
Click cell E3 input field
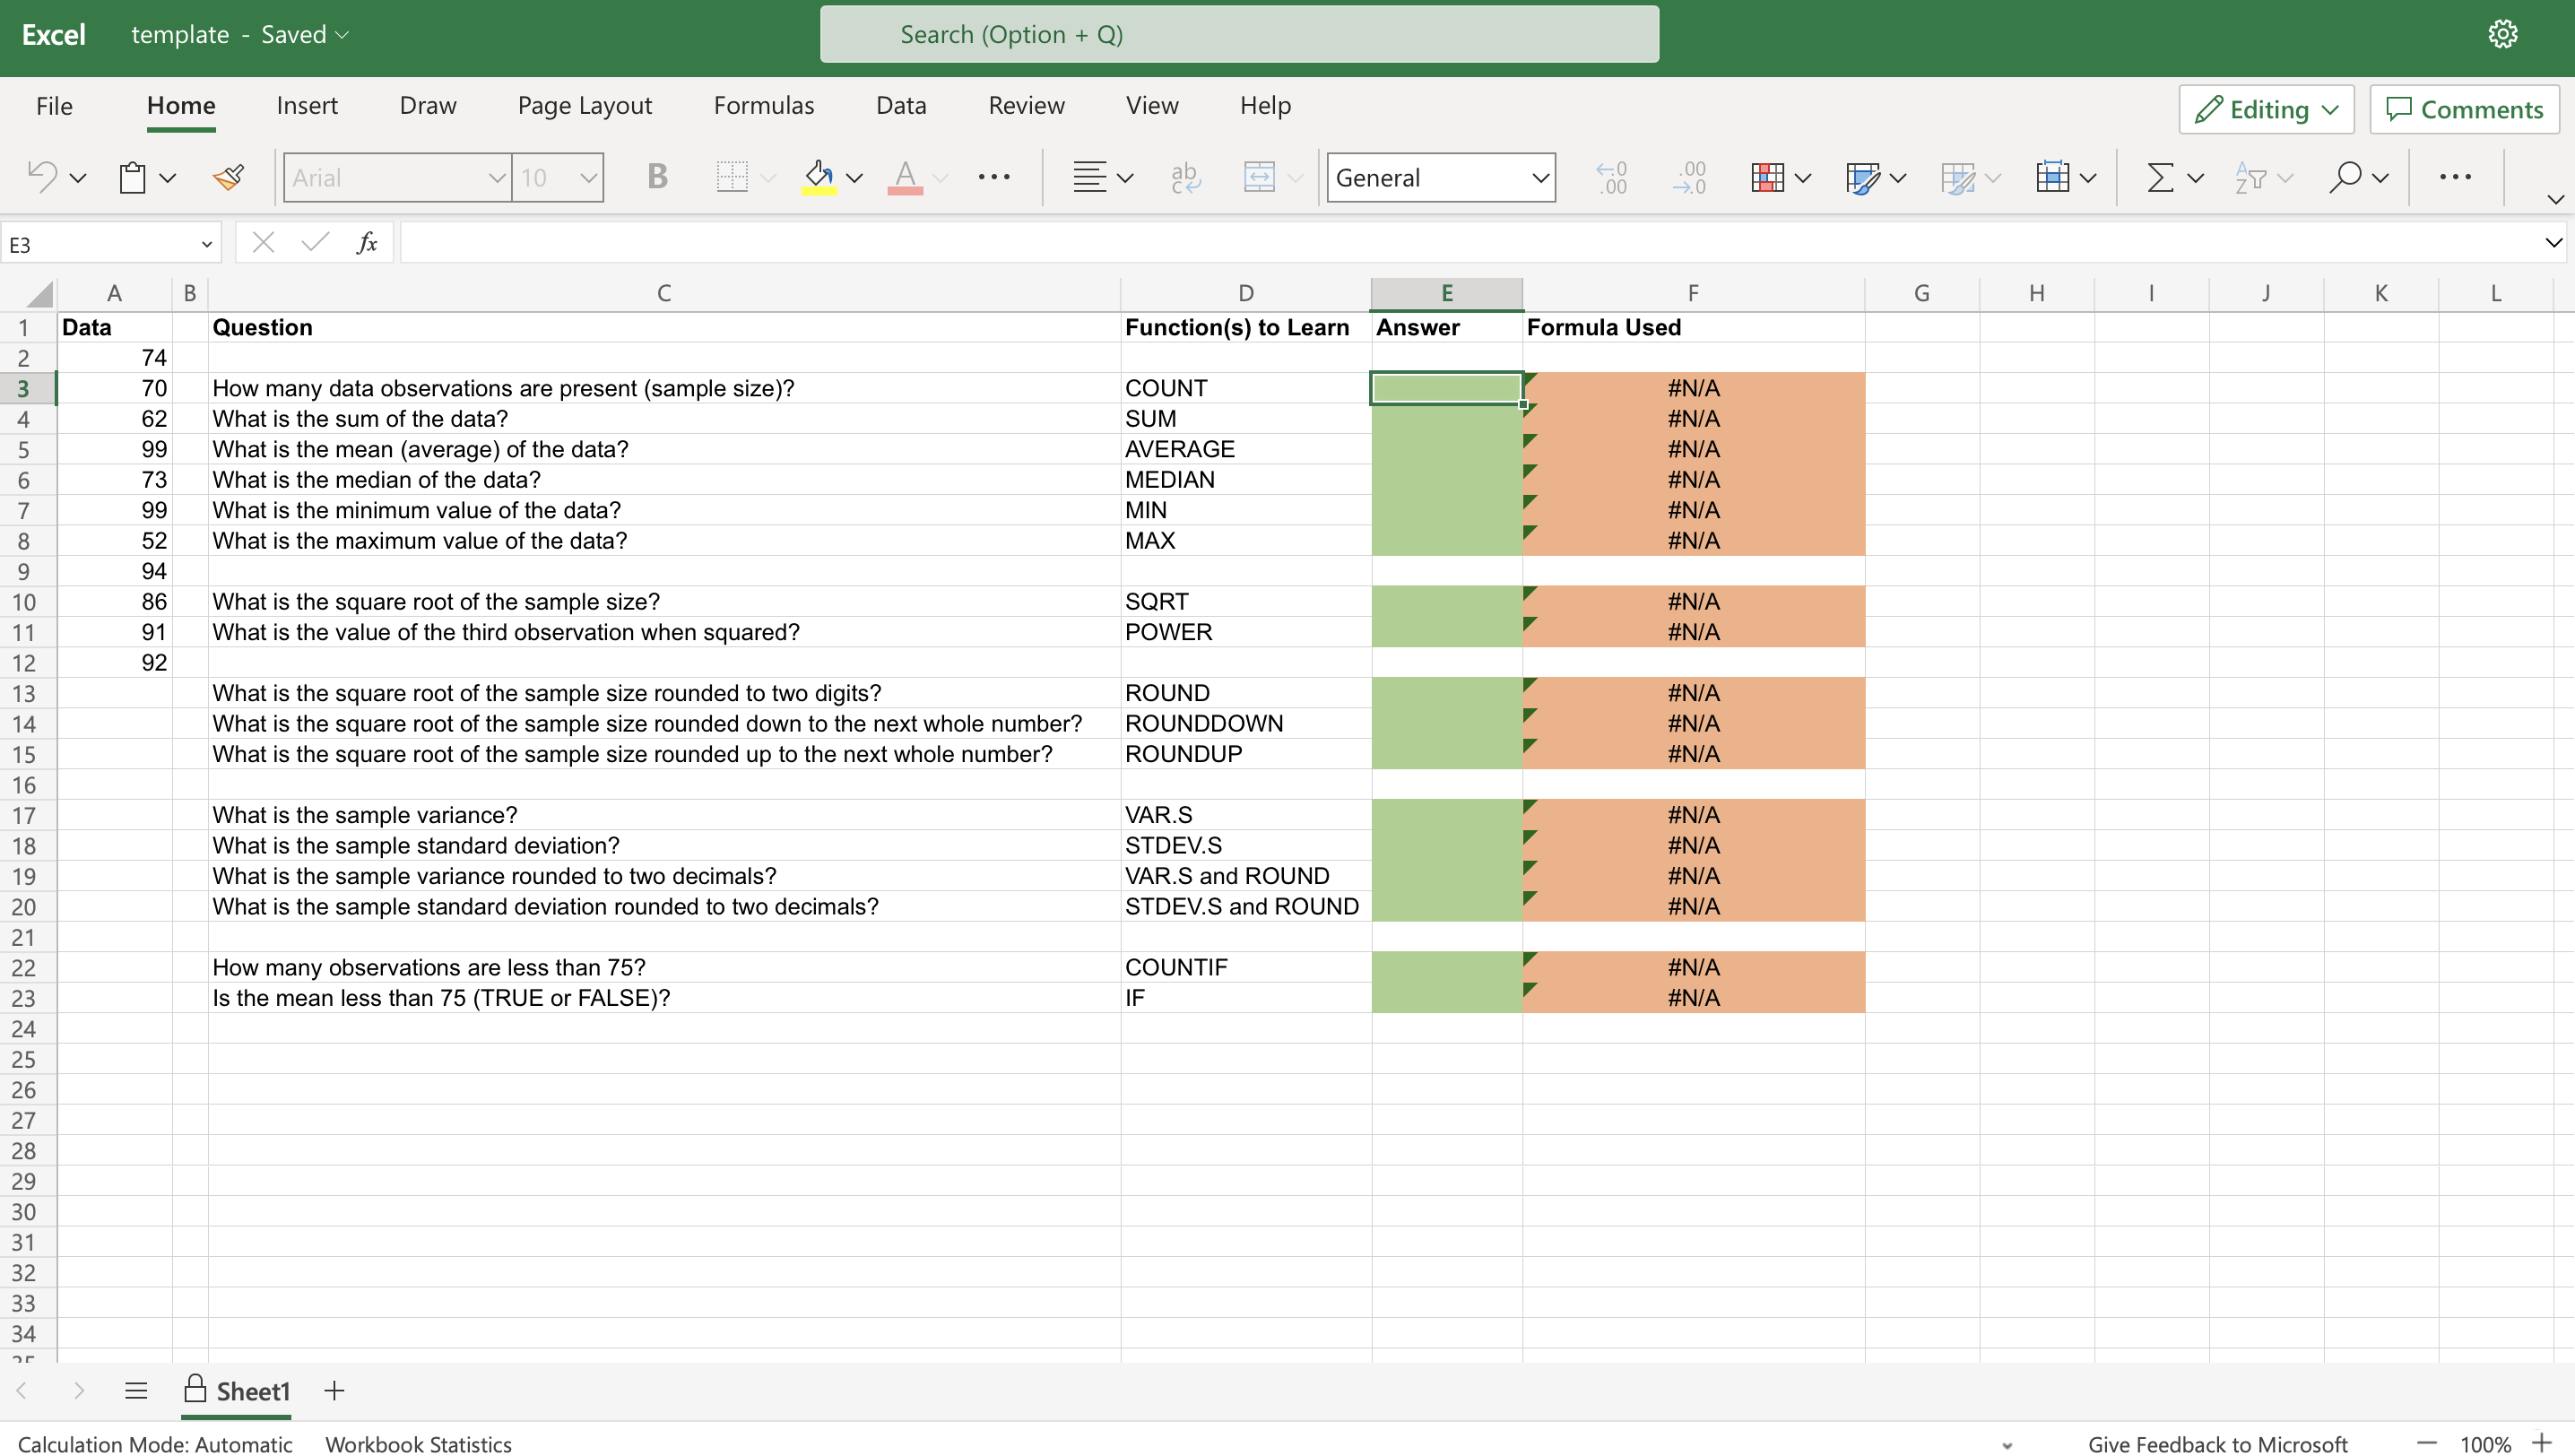tap(1445, 387)
